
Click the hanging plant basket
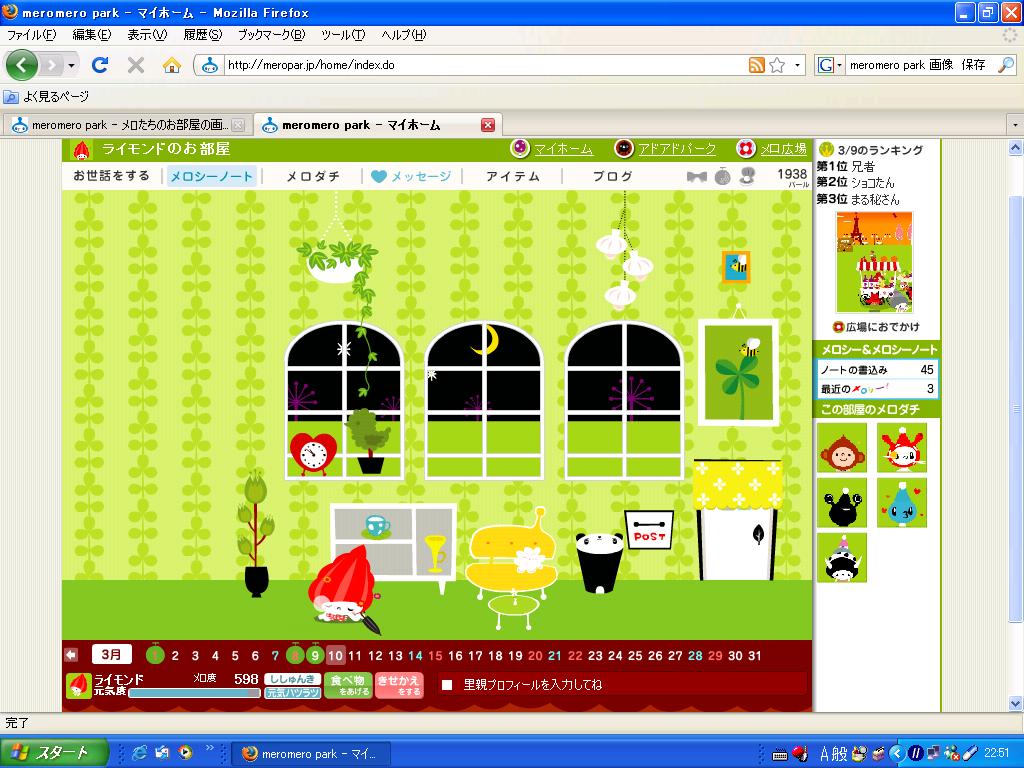(x=336, y=260)
